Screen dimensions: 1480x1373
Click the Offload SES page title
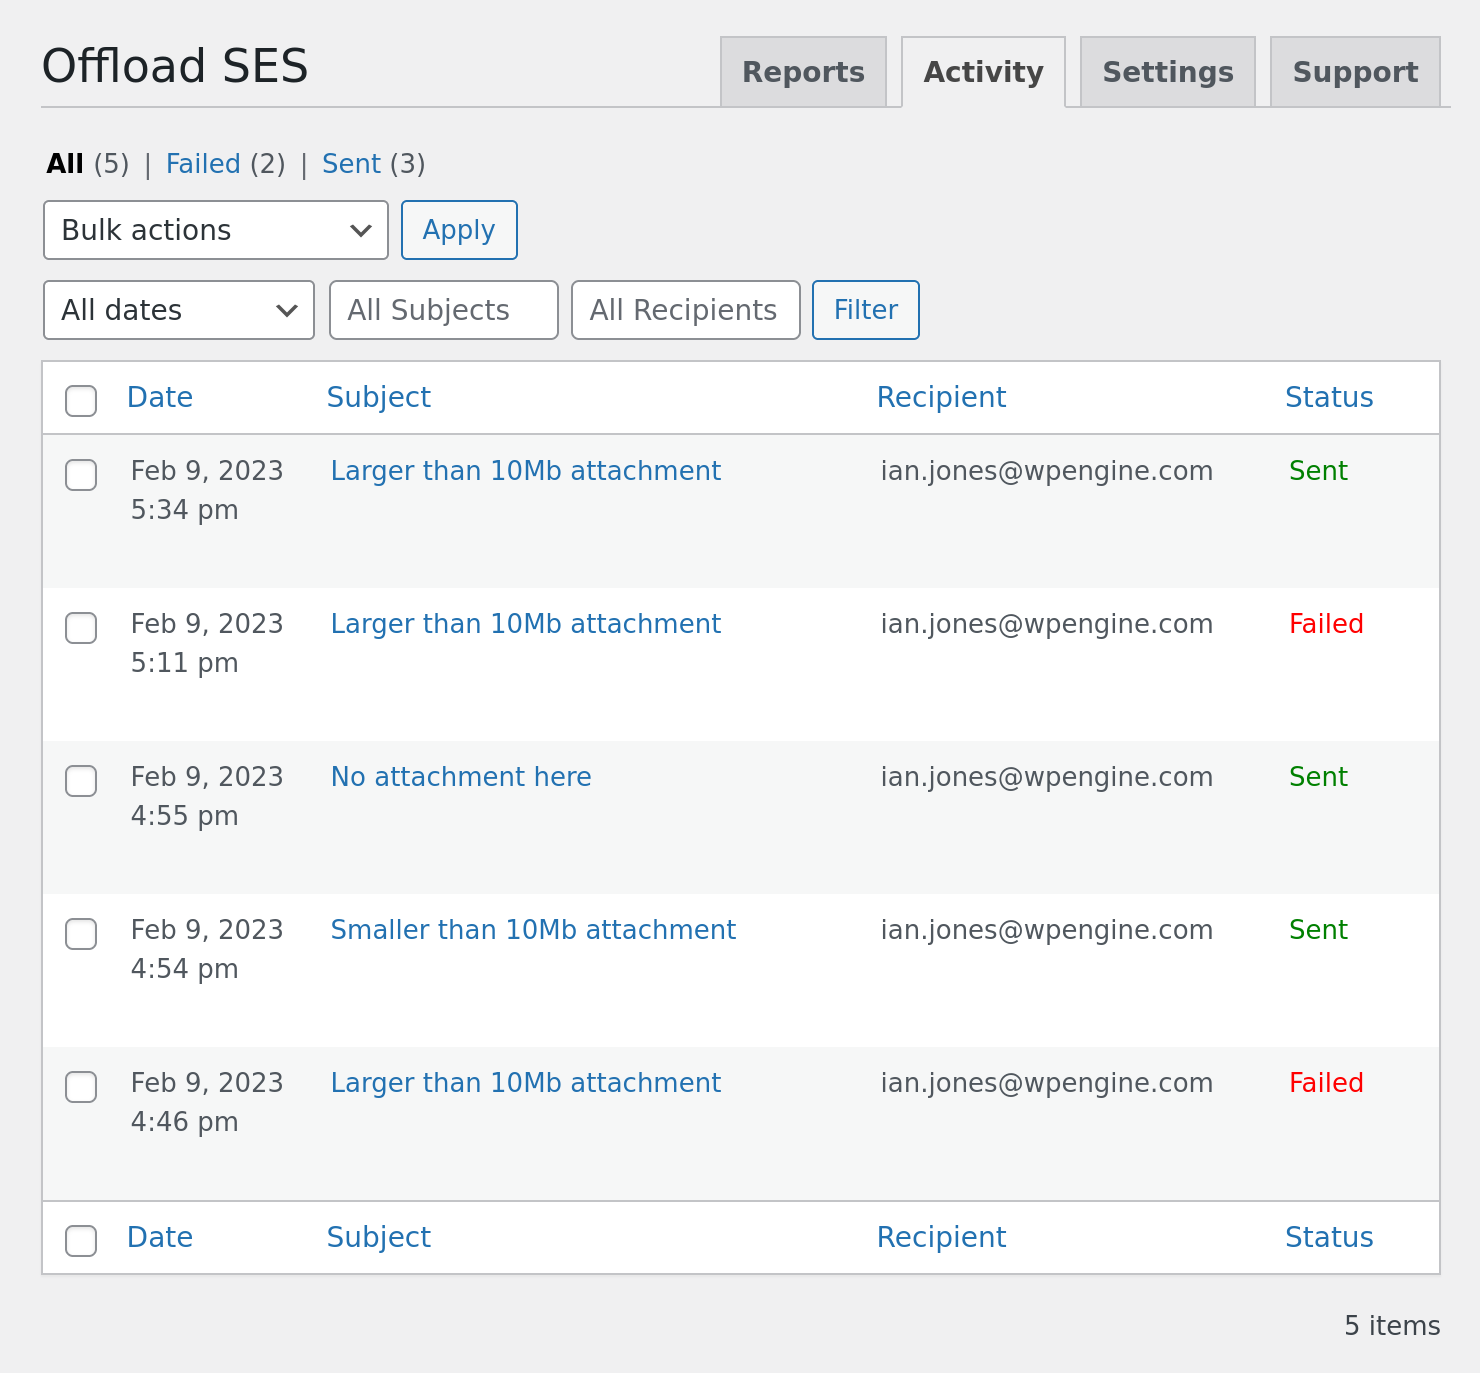[175, 67]
